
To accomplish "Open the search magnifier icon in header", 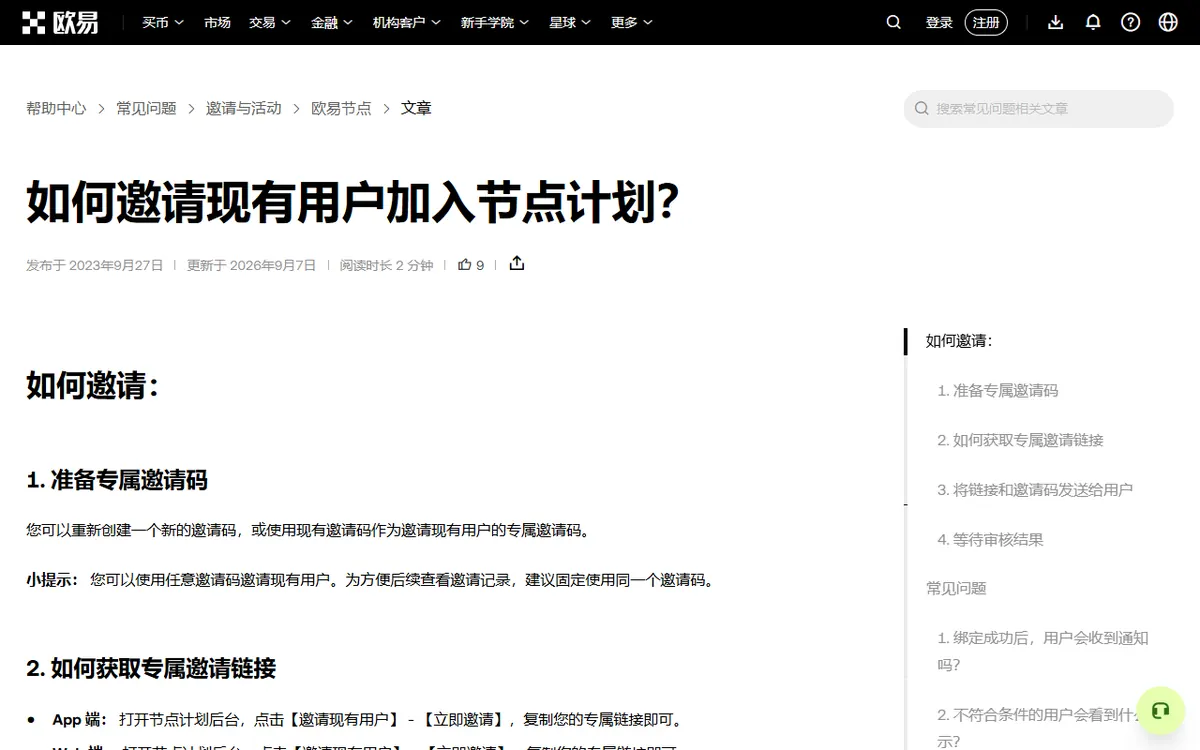I will (x=894, y=22).
